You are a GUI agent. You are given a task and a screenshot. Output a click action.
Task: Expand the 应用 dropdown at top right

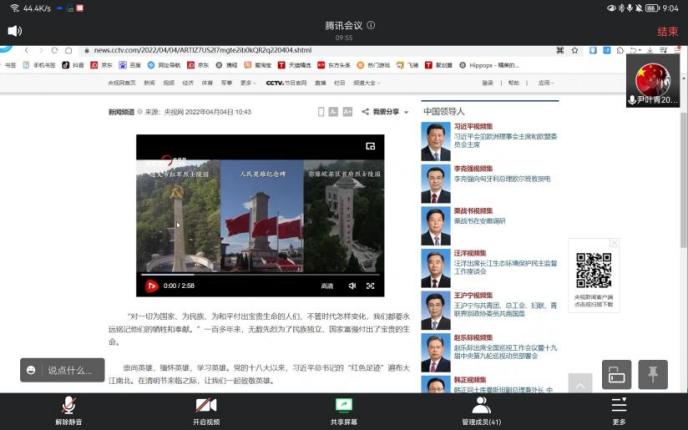coord(546,82)
